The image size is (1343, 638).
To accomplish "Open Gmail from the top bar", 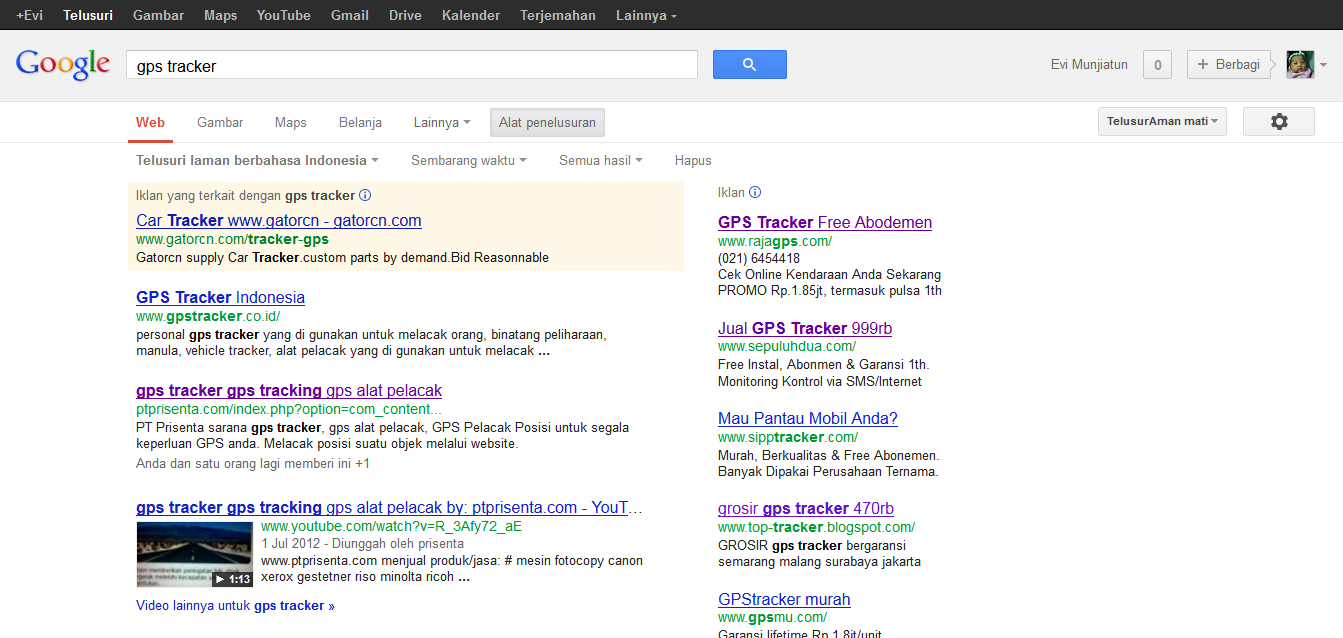I will (x=350, y=15).
